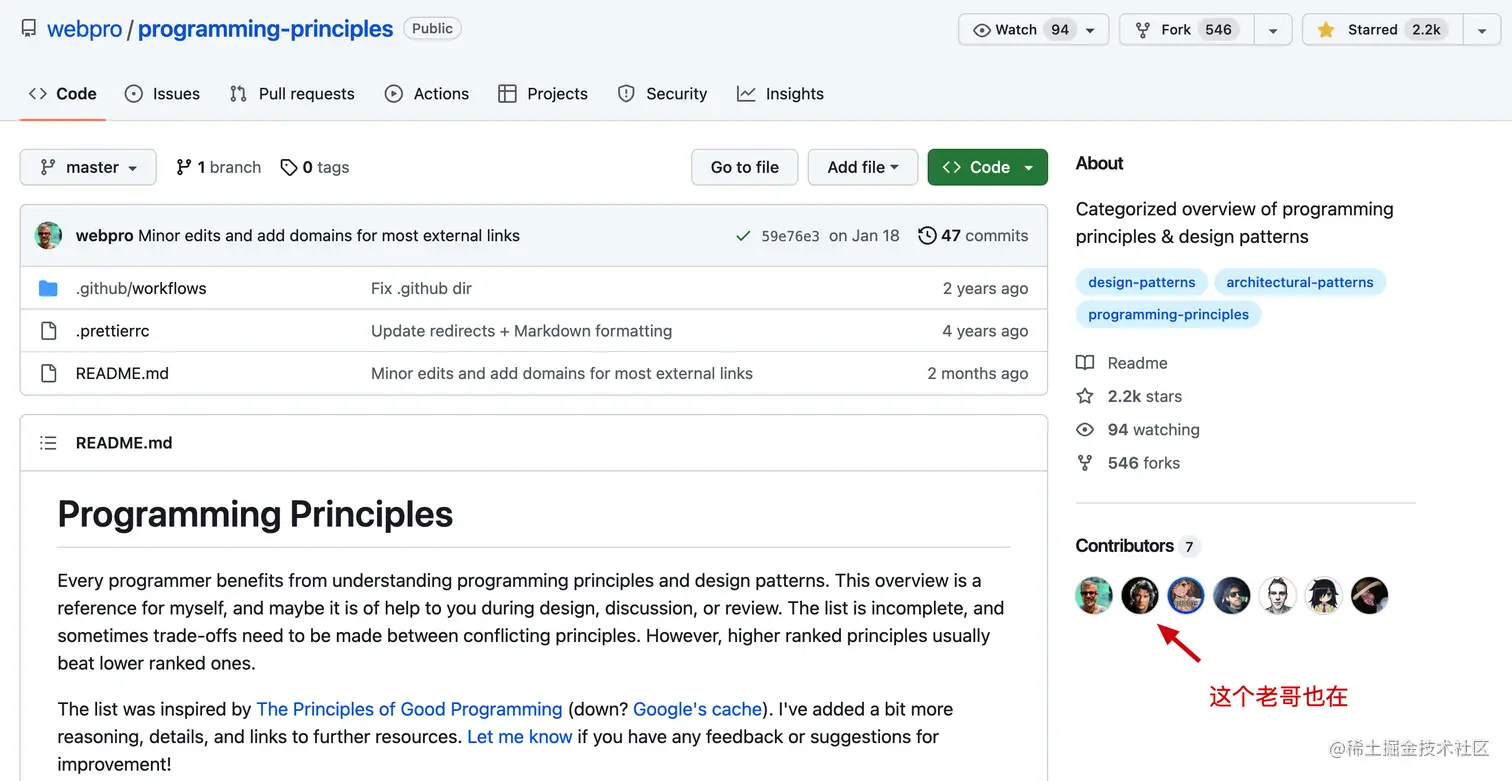Open the README outline list icon
Viewport: 1512px width, 781px height.
click(48, 443)
